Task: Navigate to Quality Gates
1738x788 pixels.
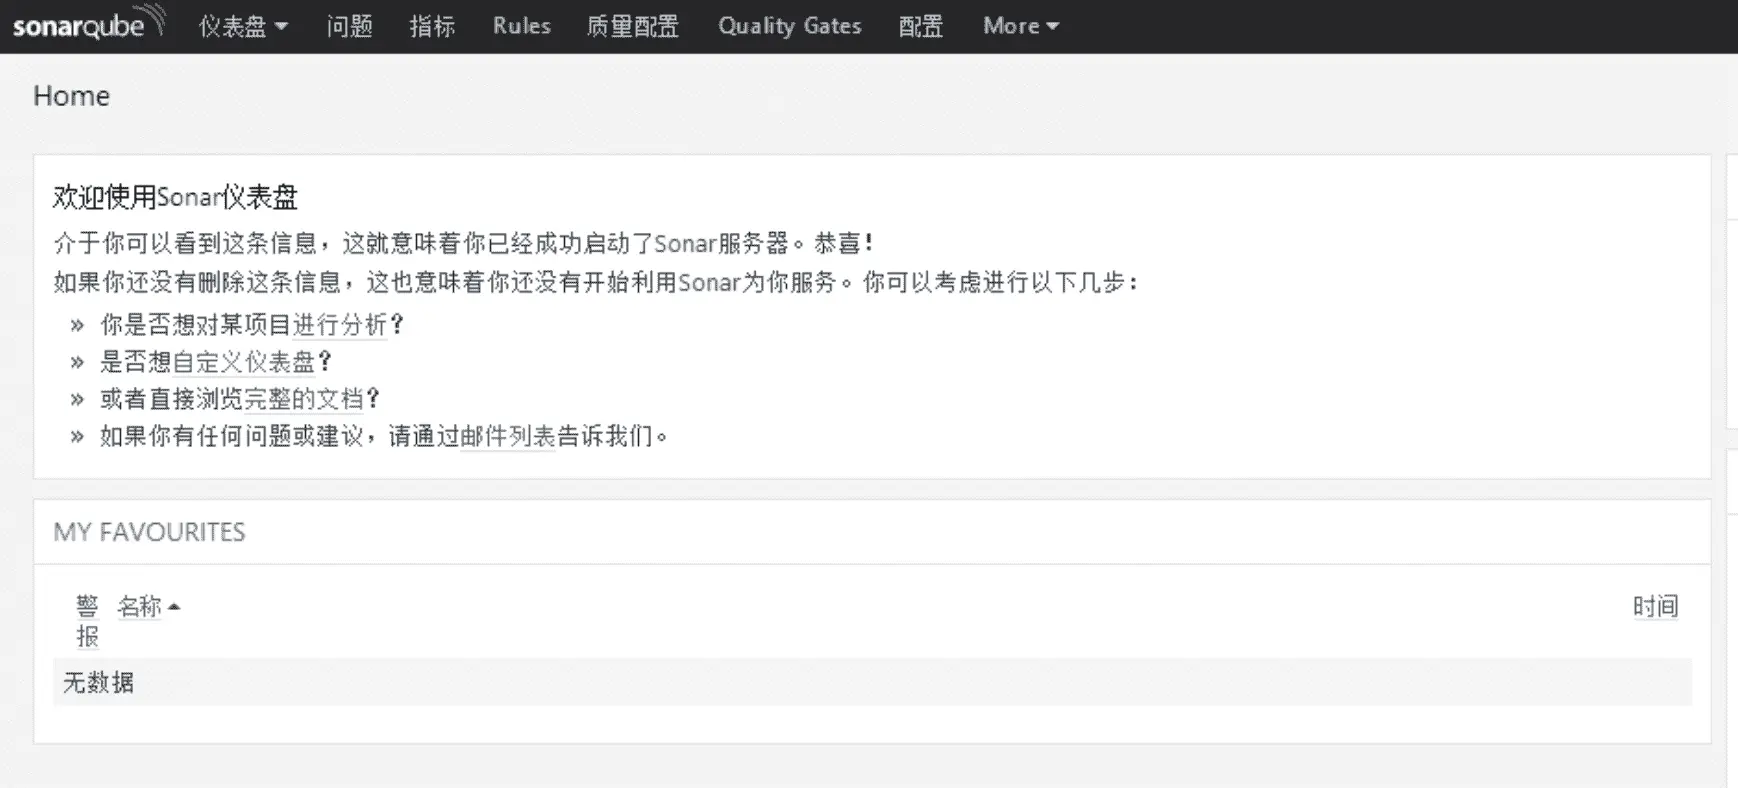Action: 789,26
